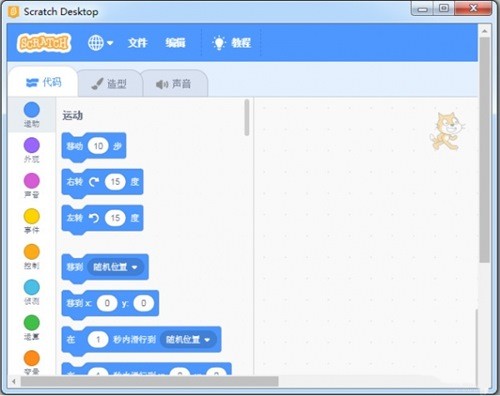Click the window's right vertical scrollbar thumb
This screenshot has height=396, width=500.
click(x=485, y=150)
